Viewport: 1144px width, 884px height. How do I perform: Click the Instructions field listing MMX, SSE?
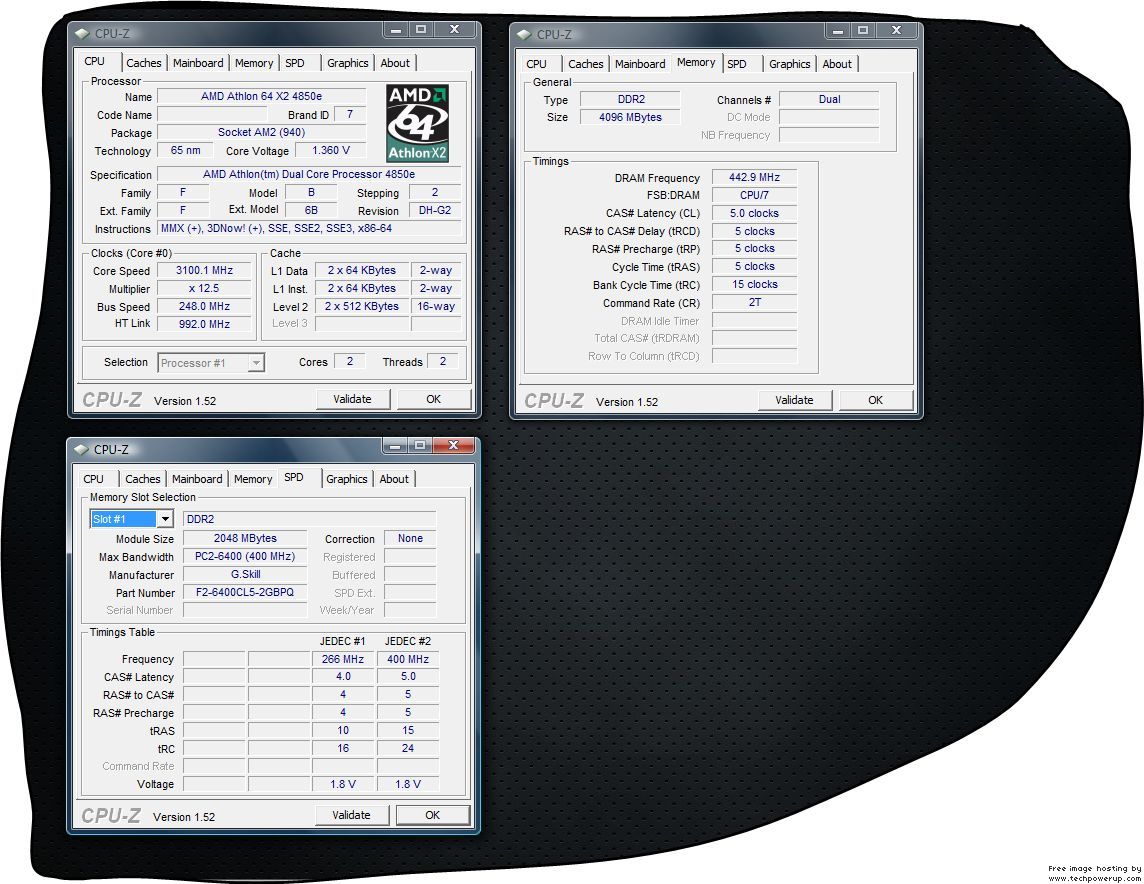click(309, 228)
